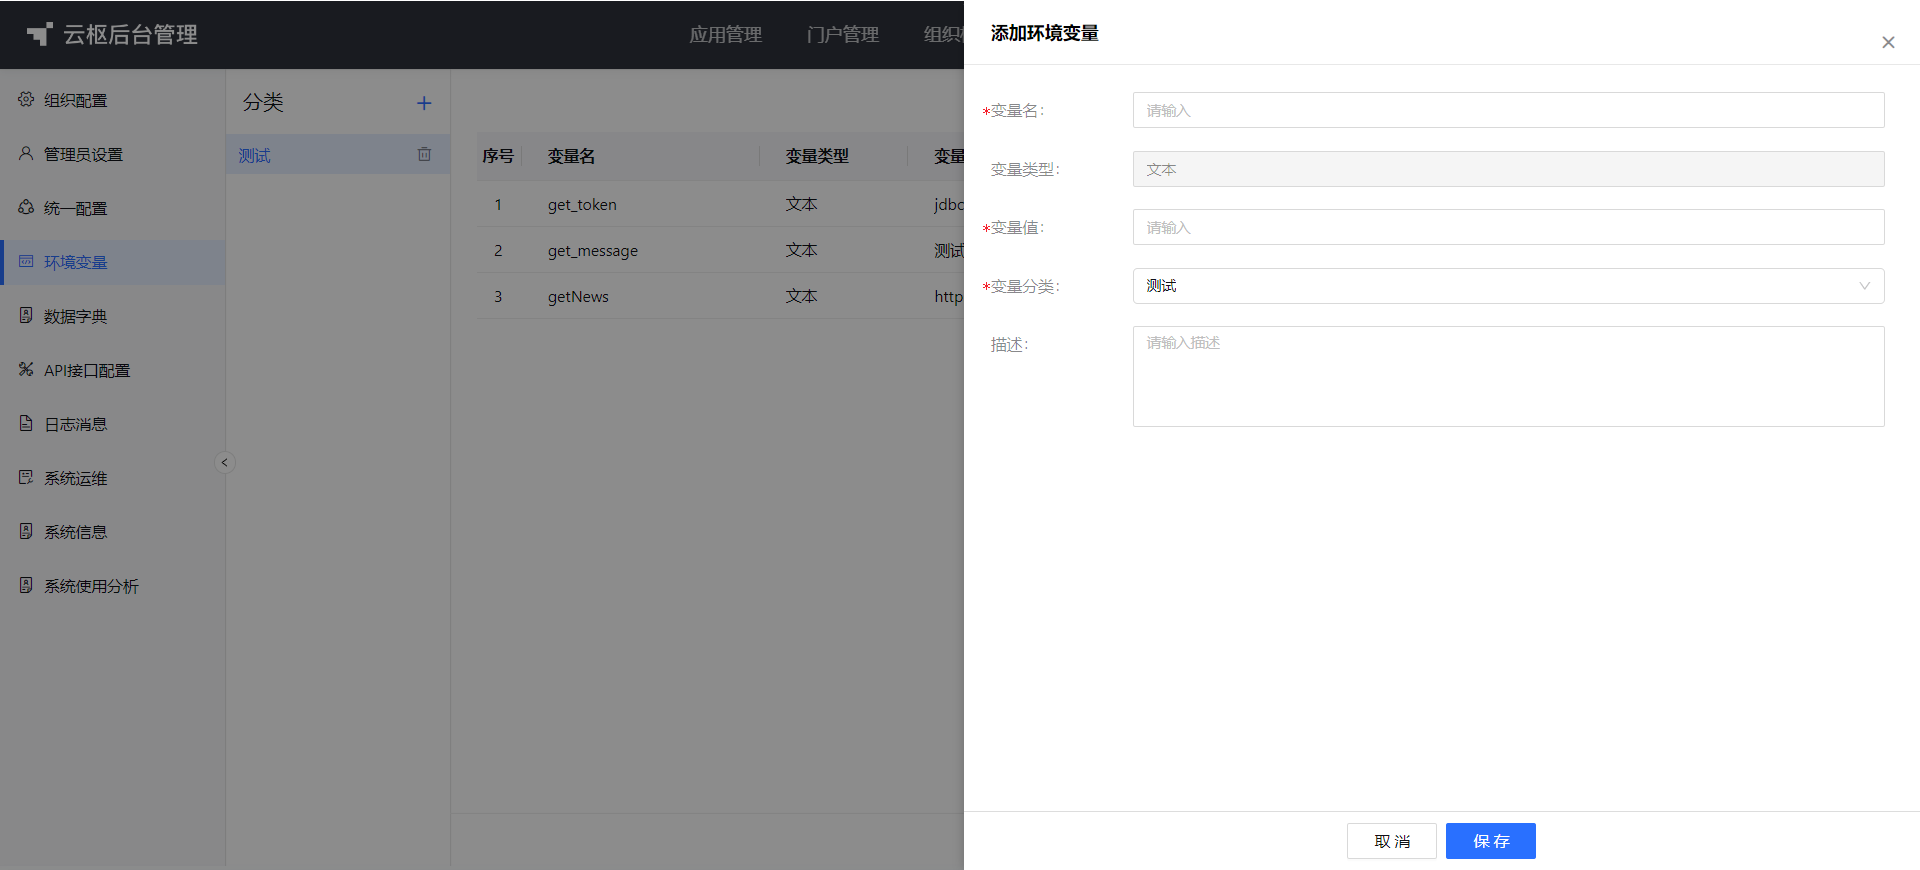Screen dimensions: 1920x870
Task: Focus the 变量值 input field
Action: pos(1508,227)
